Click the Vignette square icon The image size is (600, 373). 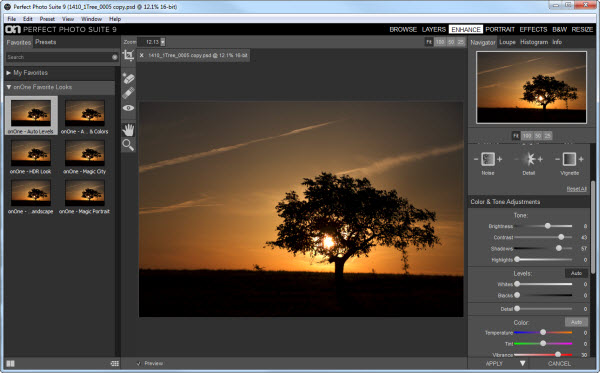click(569, 159)
